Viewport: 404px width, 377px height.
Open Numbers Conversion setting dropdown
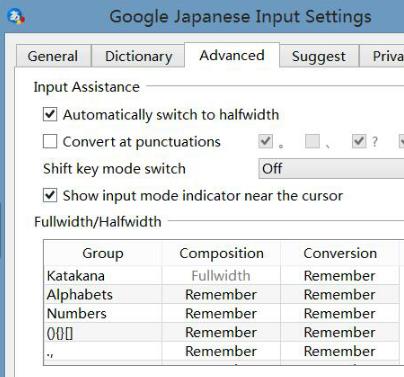[340, 314]
